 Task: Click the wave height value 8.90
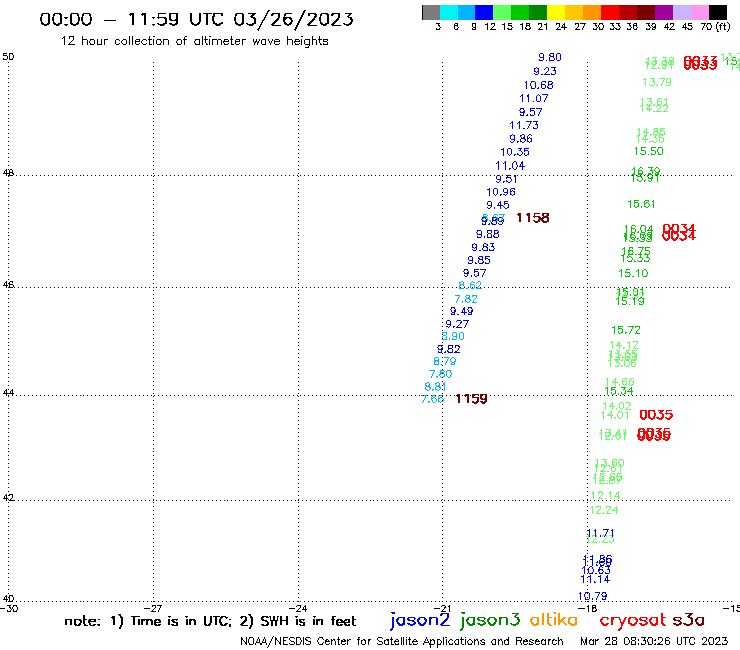(x=453, y=336)
